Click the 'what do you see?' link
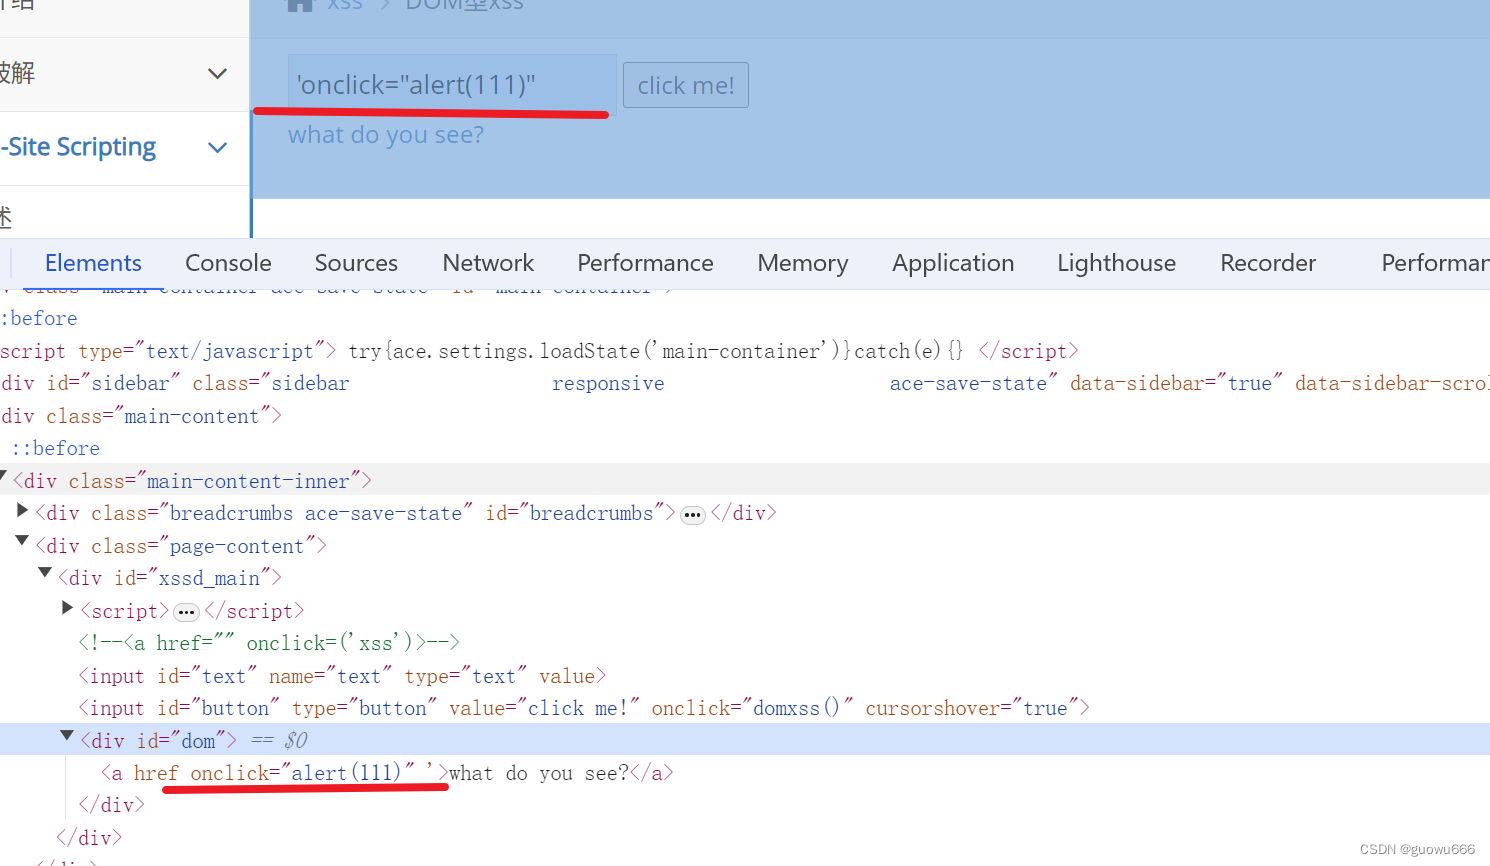Image resolution: width=1490 pixels, height=866 pixels. pyautogui.click(x=386, y=135)
